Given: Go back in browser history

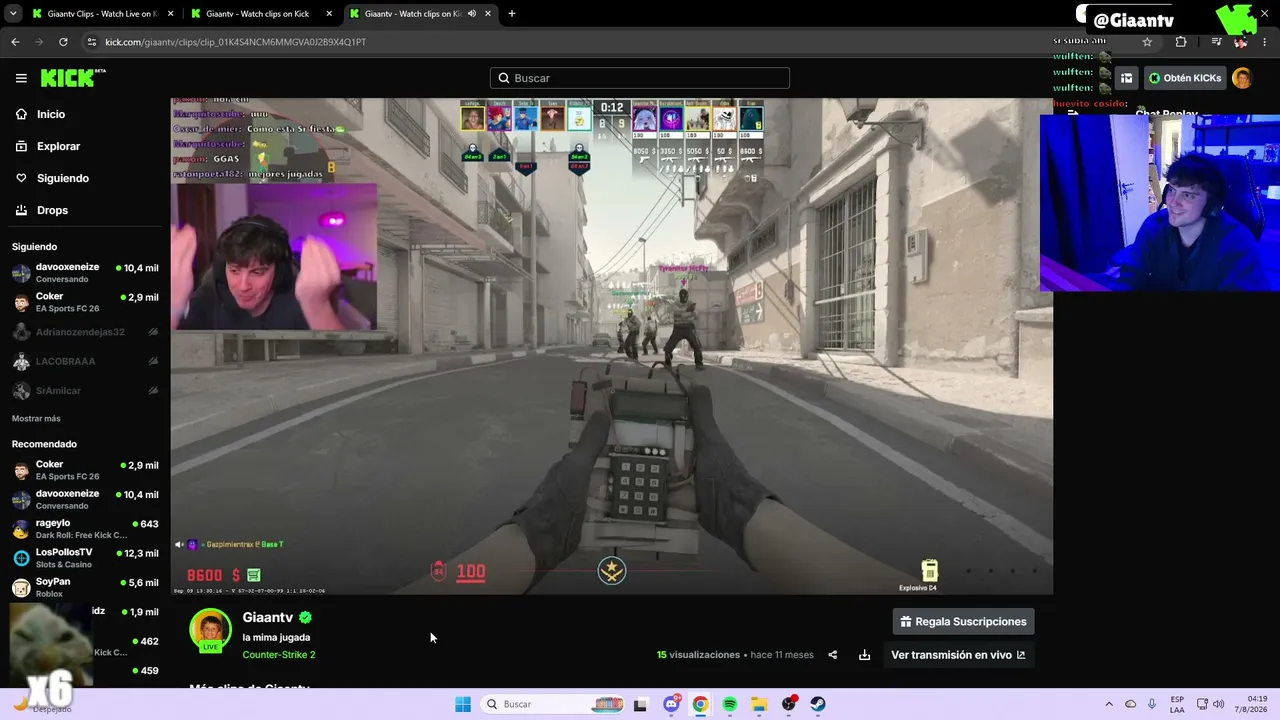Looking at the screenshot, I should [15, 42].
